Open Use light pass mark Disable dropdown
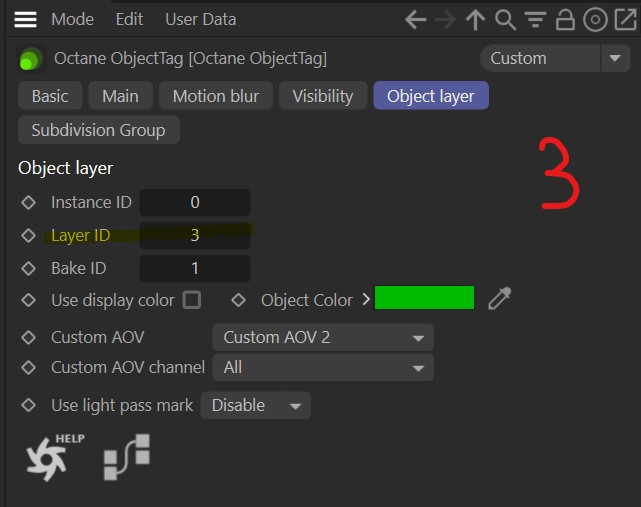 pos(256,405)
